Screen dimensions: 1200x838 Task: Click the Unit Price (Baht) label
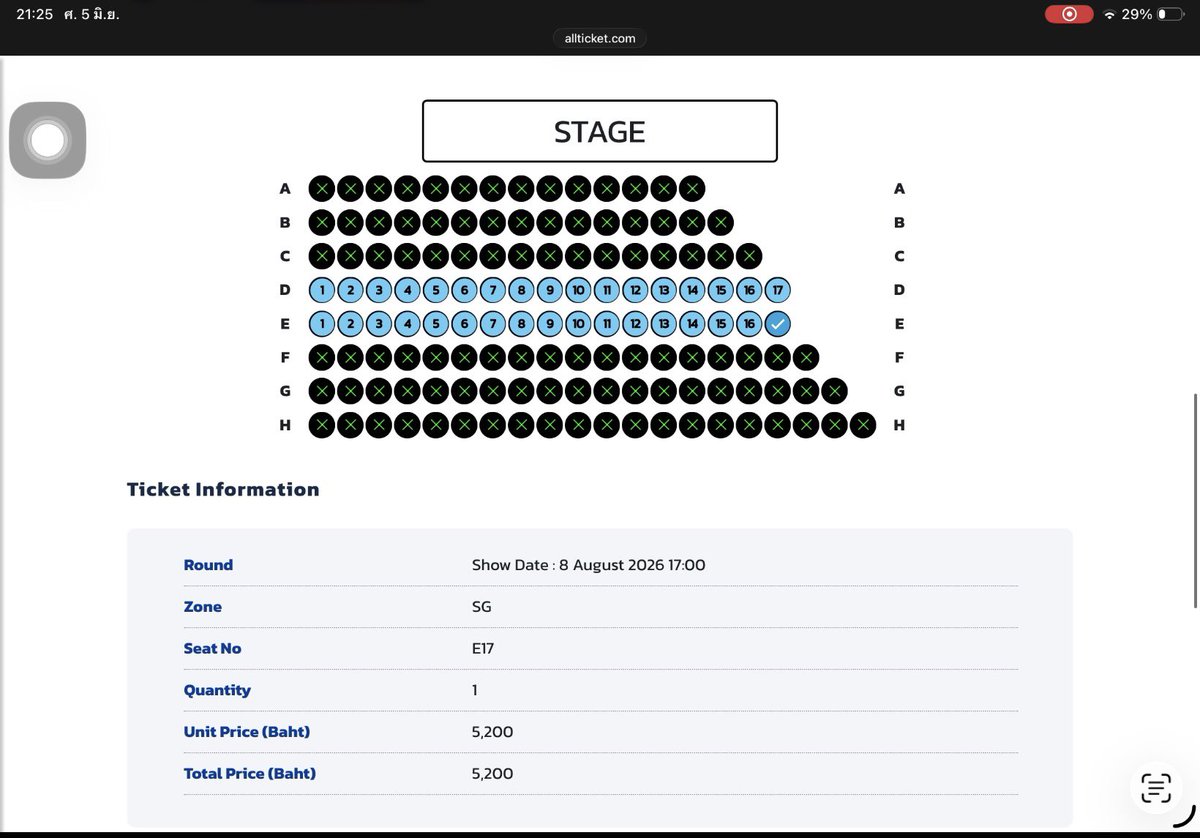pos(247,732)
